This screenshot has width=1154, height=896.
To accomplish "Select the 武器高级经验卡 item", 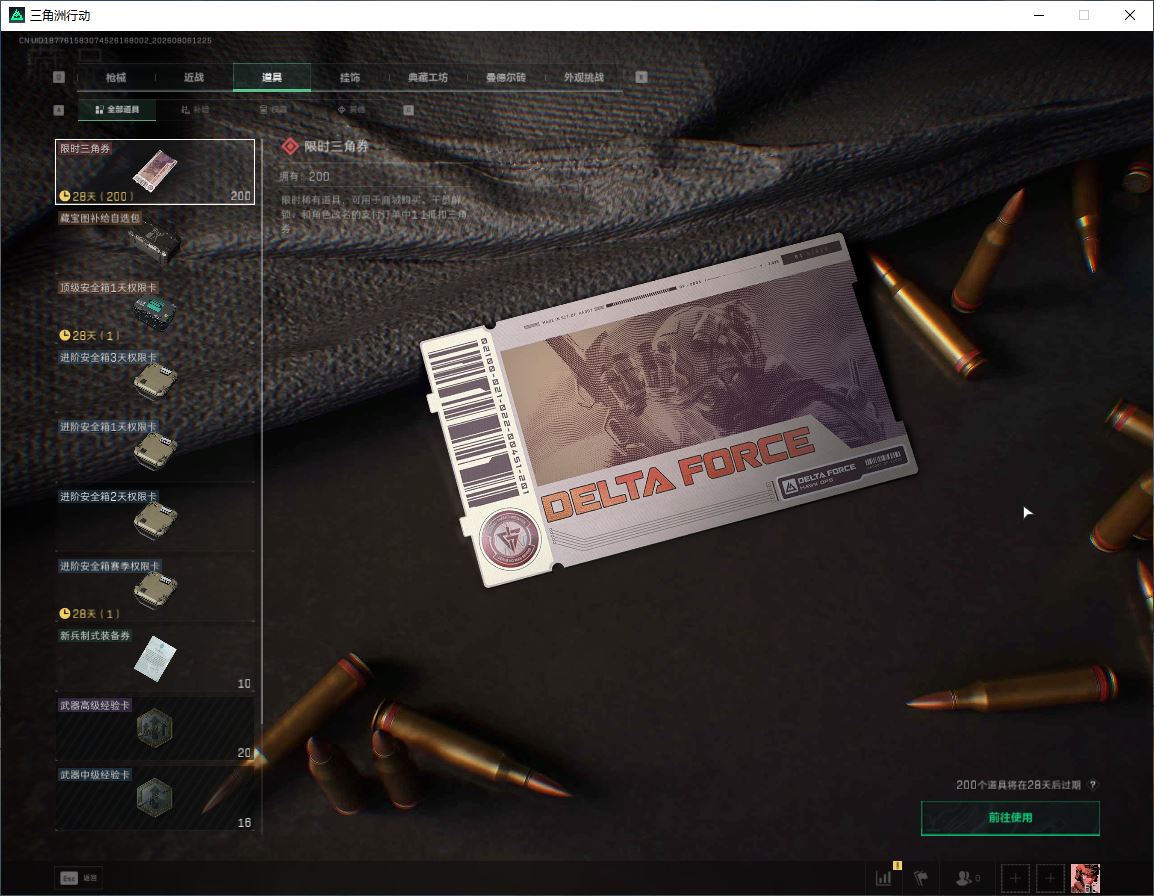I will (x=155, y=728).
